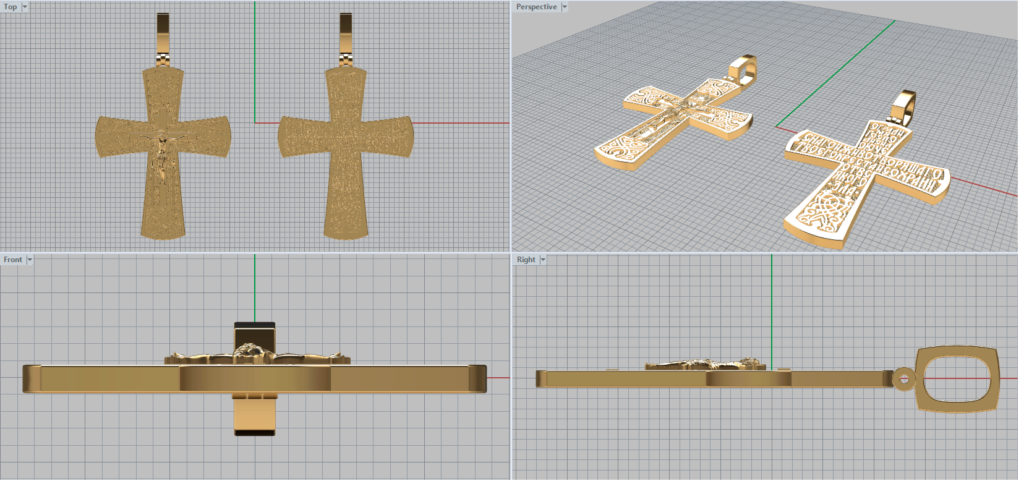This screenshot has height=494, width=1024.
Task: Open the Perspective viewport dropdown arrow
Action: (x=566, y=7)
